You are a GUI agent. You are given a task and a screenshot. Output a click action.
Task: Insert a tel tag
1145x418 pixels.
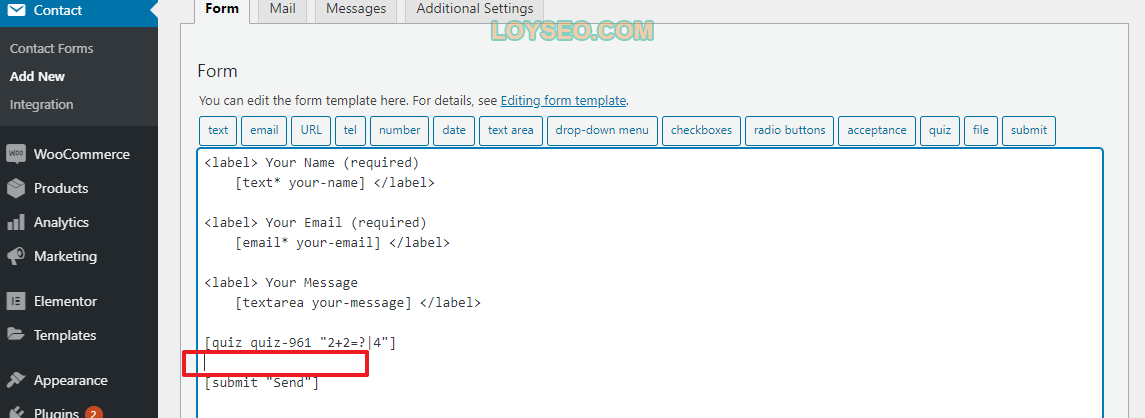point(351,130)
